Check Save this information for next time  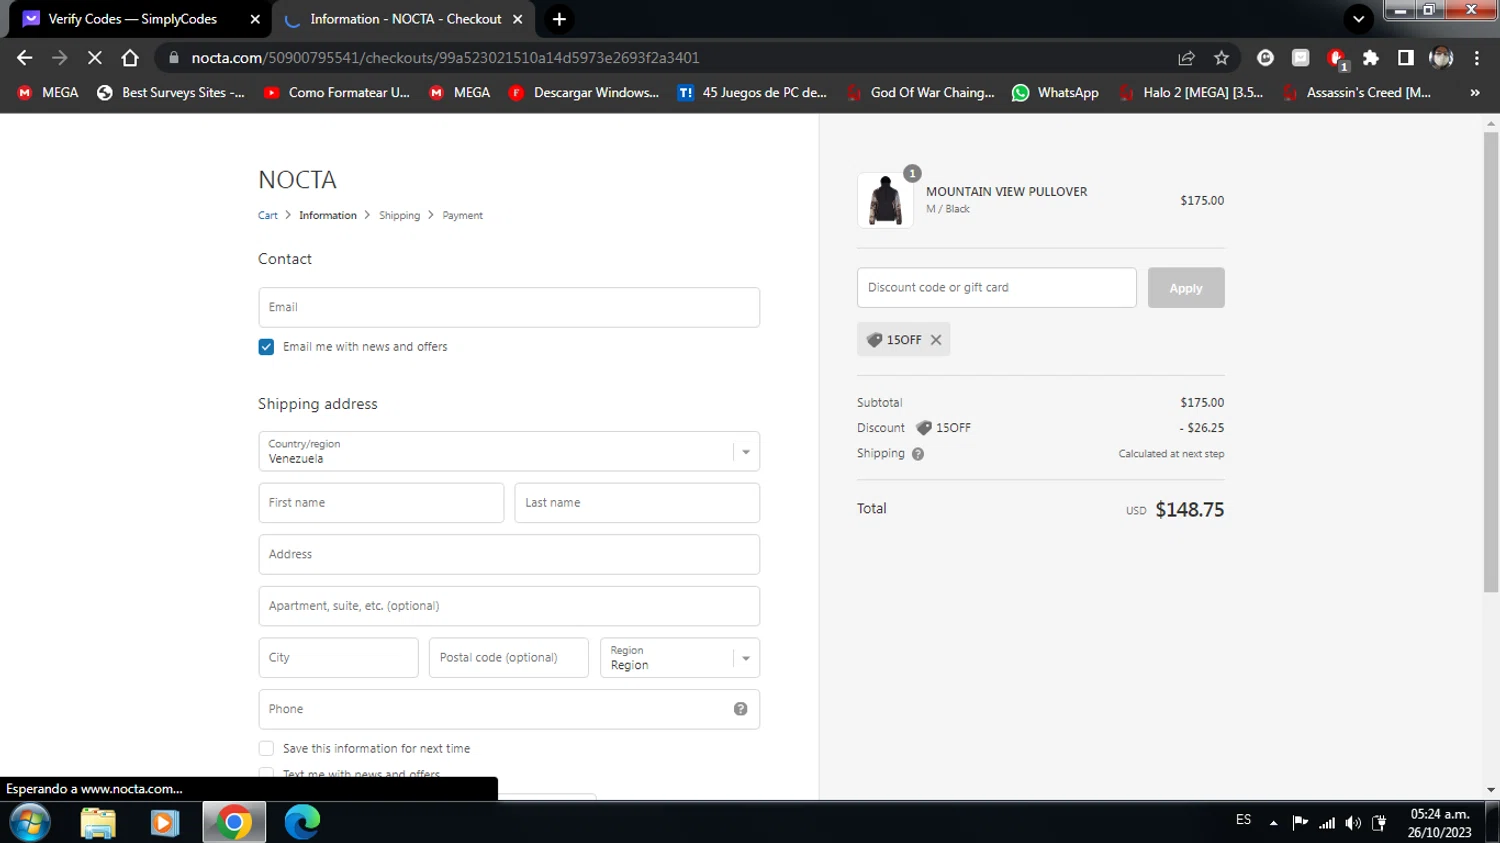click(x=266, y=749)
